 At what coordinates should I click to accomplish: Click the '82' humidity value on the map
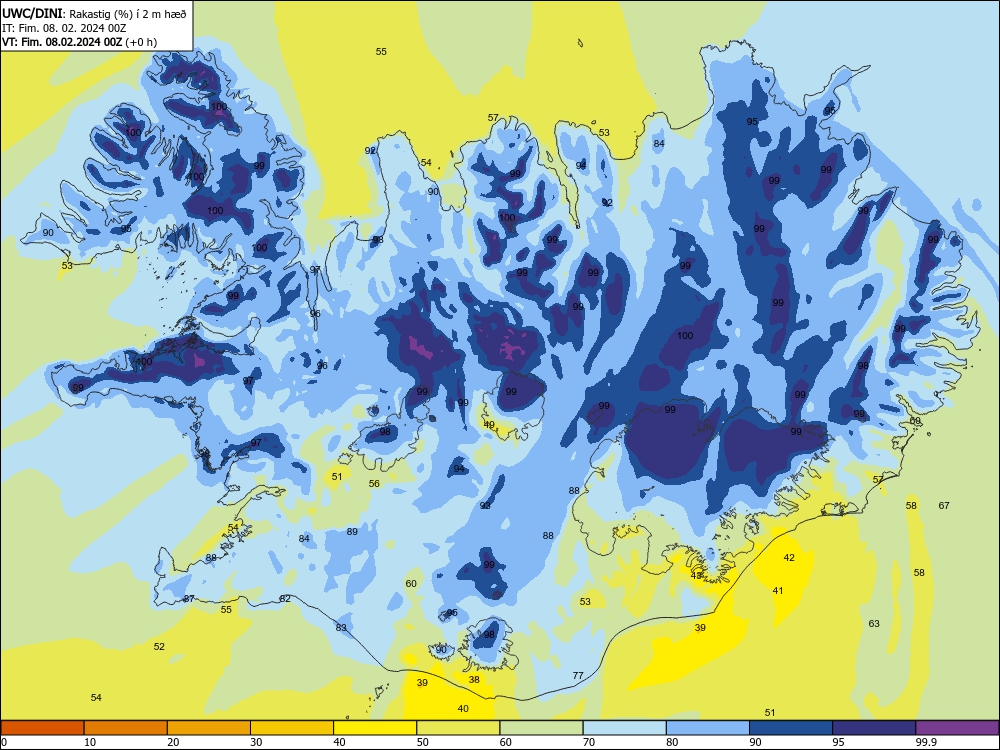tap(285, 599)
